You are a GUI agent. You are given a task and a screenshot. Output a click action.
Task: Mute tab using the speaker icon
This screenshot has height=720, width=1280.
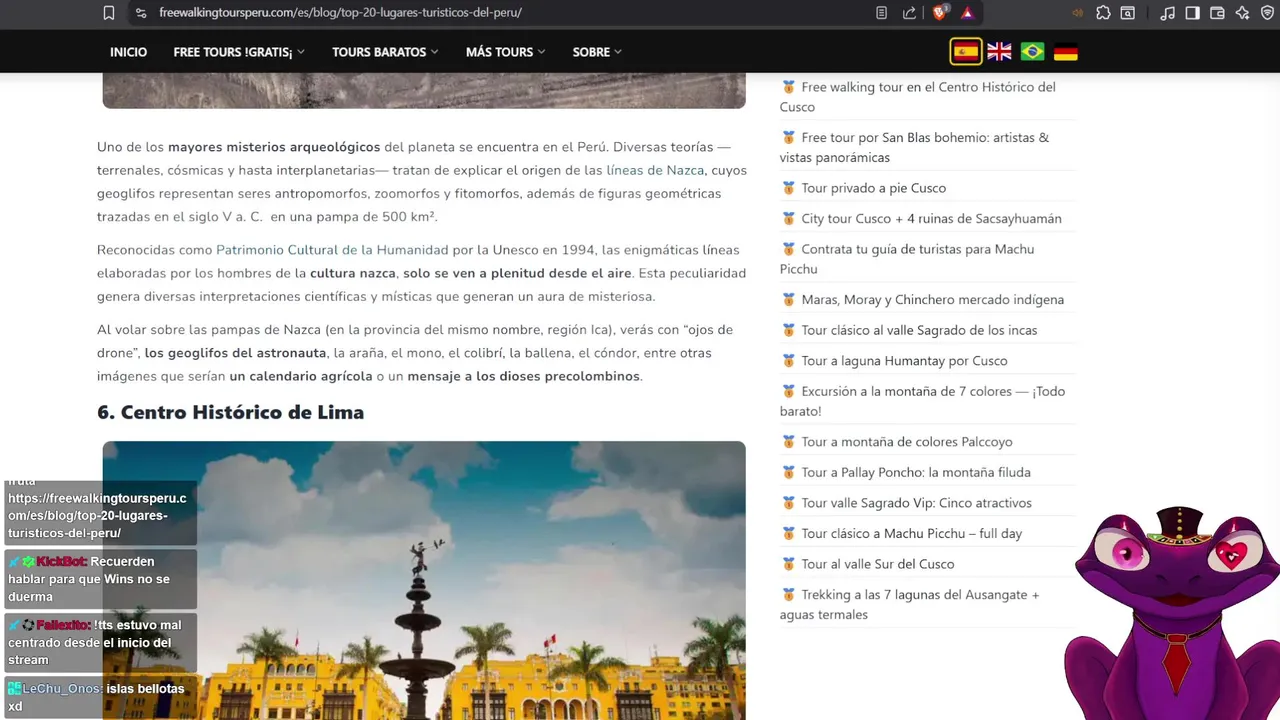1078,13
